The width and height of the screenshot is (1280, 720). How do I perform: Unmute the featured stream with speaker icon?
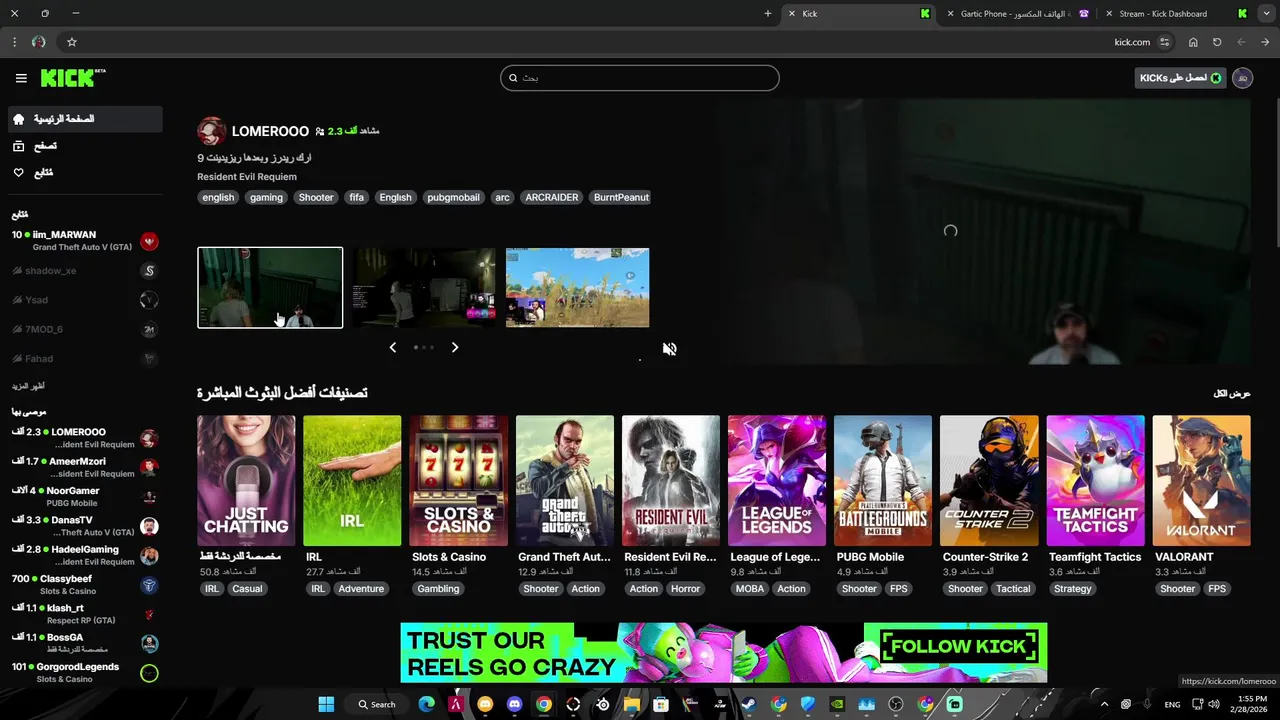click(670, 349)
